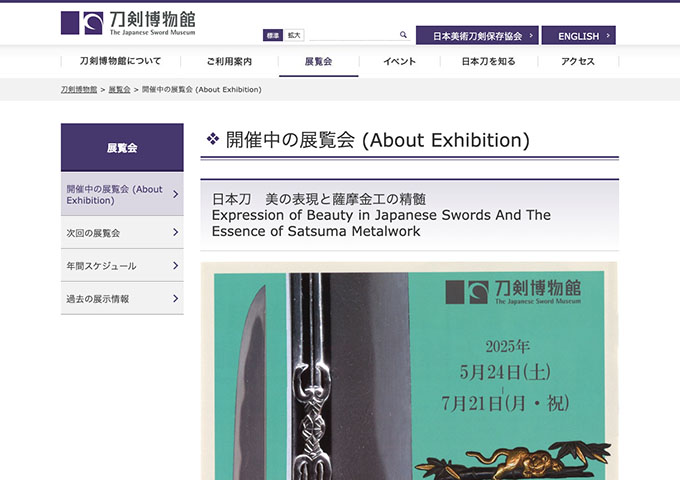Select the 拡大 text size toggle
The height and width of the screenshot is (480, 680).
pyautogui.click(x=294, y=35)
